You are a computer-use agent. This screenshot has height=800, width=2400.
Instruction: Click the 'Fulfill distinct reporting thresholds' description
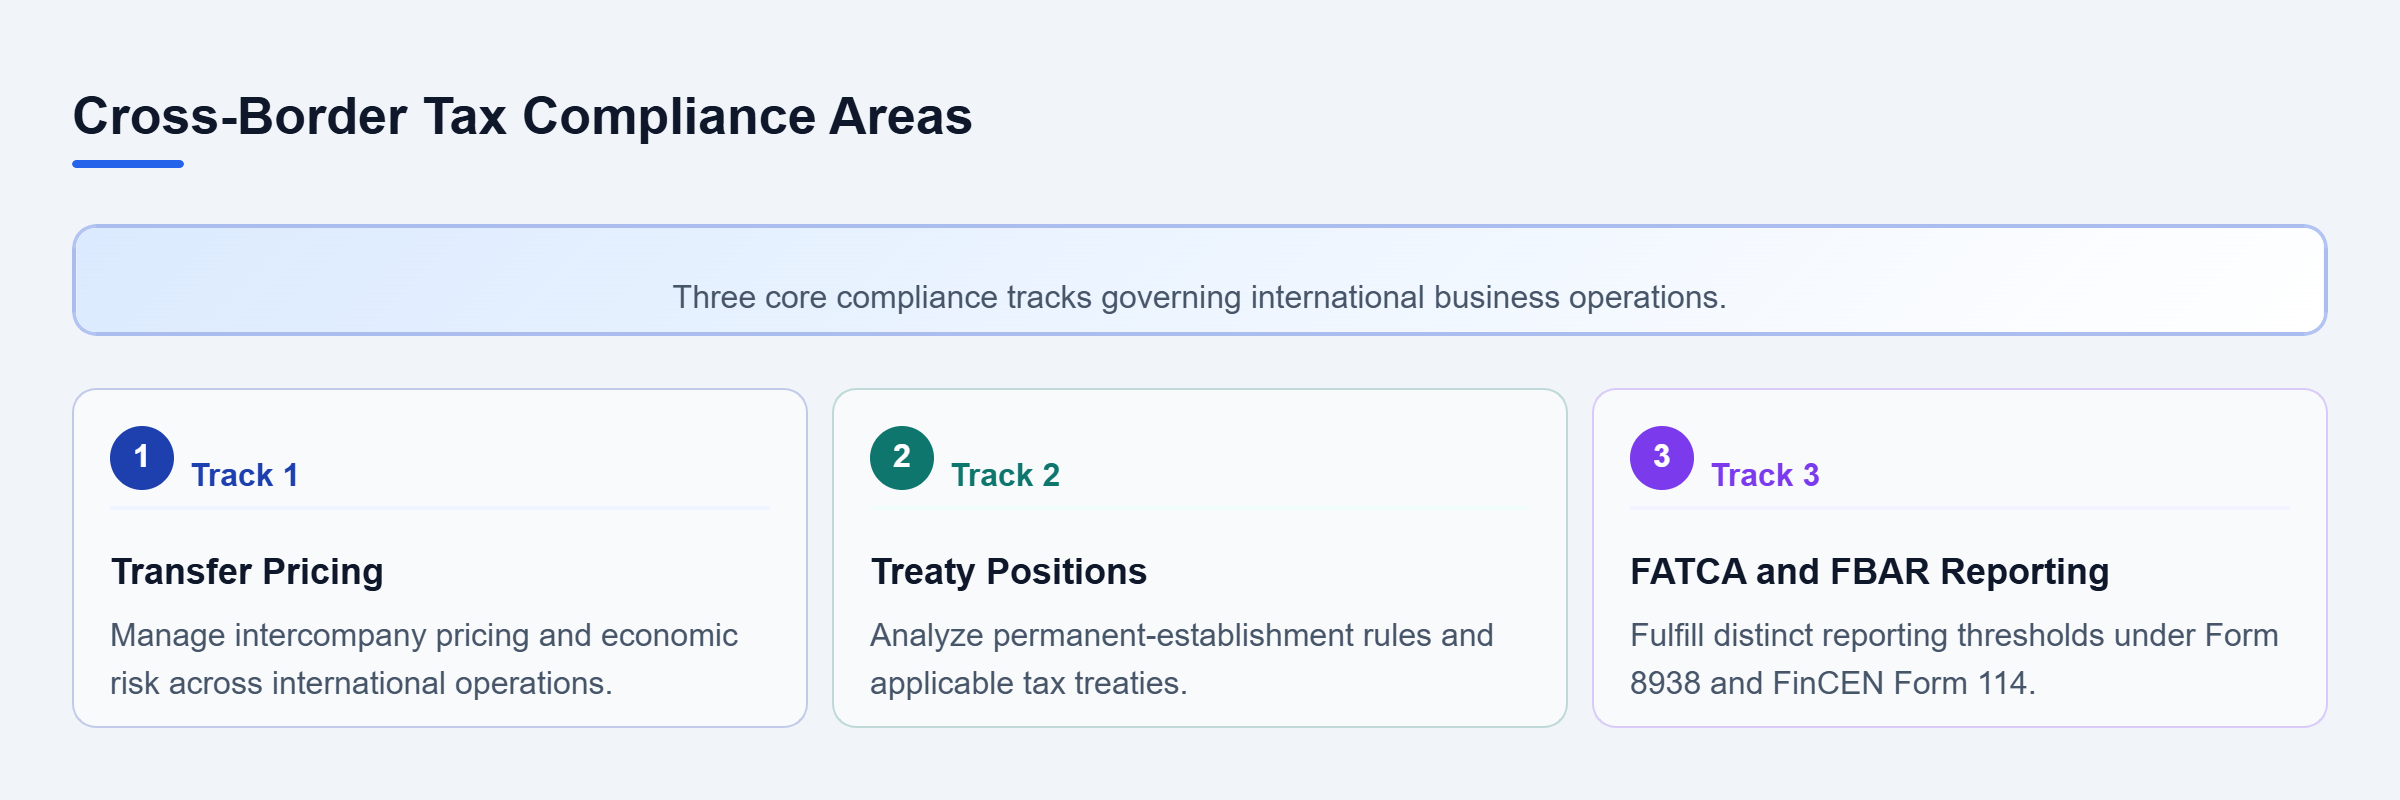click(x=1954, y=659)
